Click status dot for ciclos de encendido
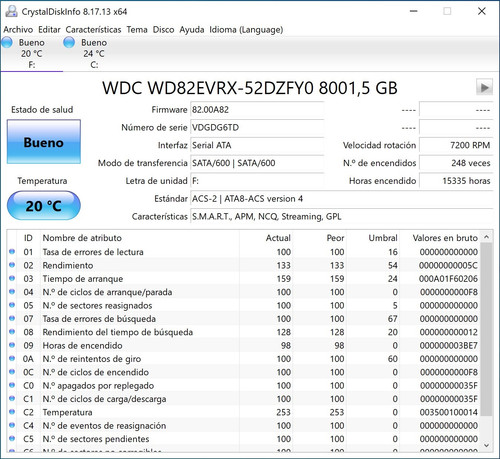The width and height of the screenshot is (500, 459). click(12, 372)
